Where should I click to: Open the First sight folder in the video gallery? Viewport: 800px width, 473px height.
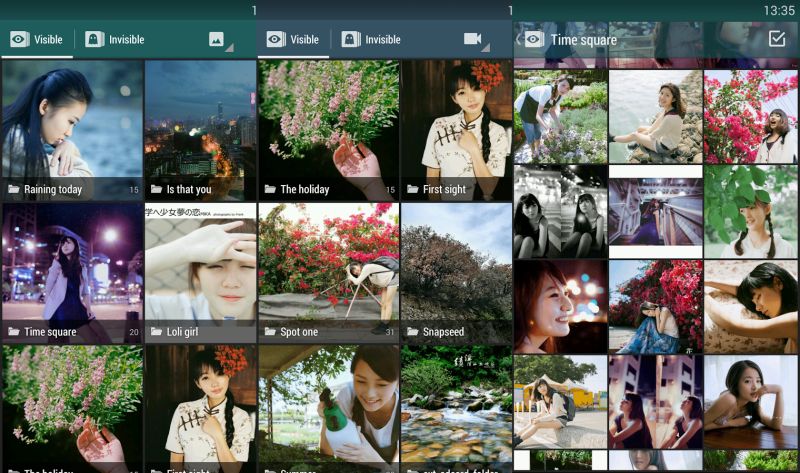click(x=457, y=130)
